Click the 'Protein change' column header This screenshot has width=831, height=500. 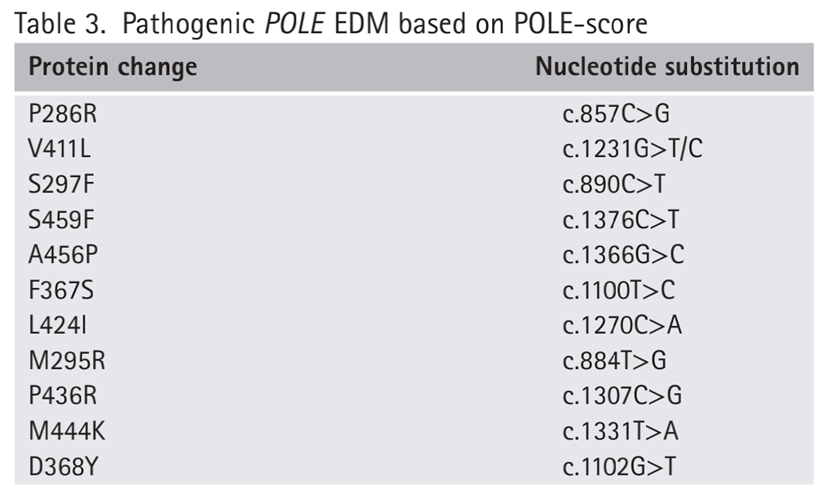(112, 68)
